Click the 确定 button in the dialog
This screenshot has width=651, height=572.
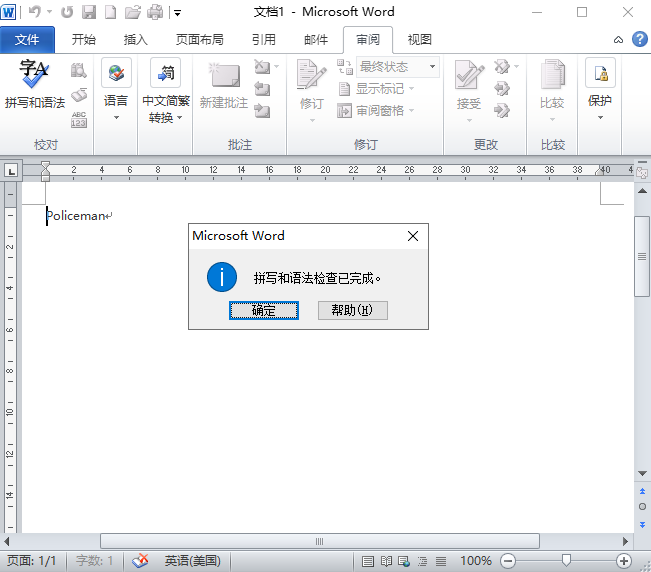tap(264, 310)
